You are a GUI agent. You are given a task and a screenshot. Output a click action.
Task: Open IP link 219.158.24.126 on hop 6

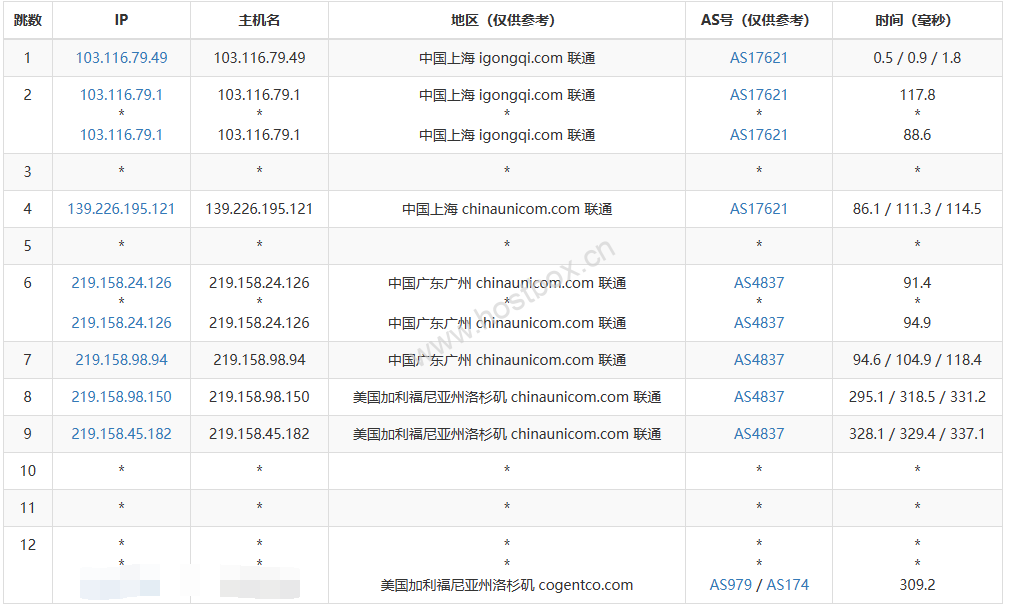121,282
